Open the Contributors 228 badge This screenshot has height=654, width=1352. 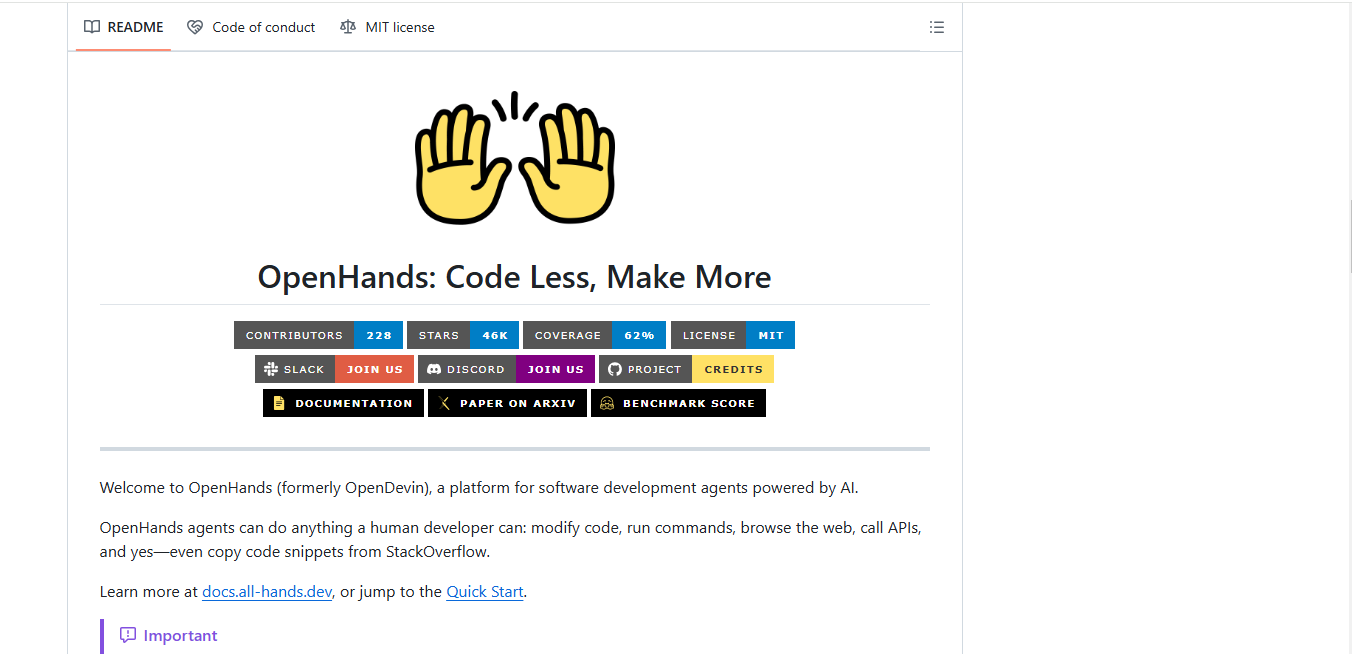tap(319, 335)
